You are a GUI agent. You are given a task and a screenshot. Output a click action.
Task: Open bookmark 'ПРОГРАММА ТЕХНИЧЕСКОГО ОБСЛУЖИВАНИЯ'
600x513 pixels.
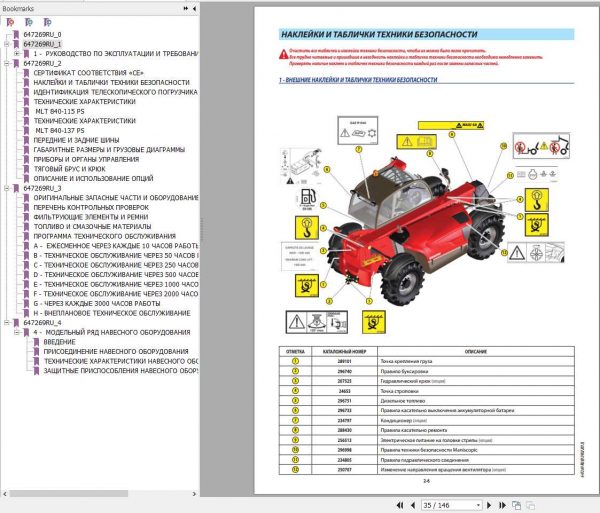(104, 236)
